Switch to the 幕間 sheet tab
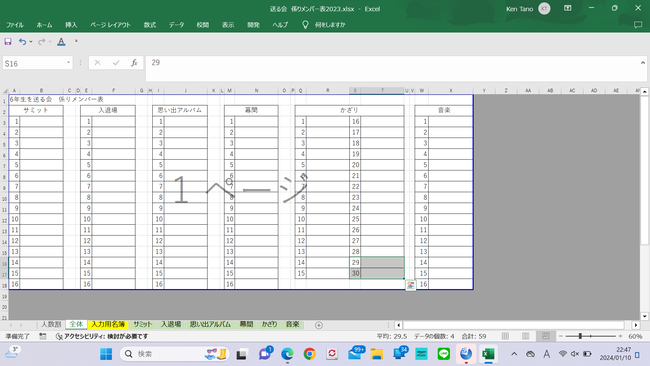This screenshot has width=650, height=366. (x=246, y=325)
